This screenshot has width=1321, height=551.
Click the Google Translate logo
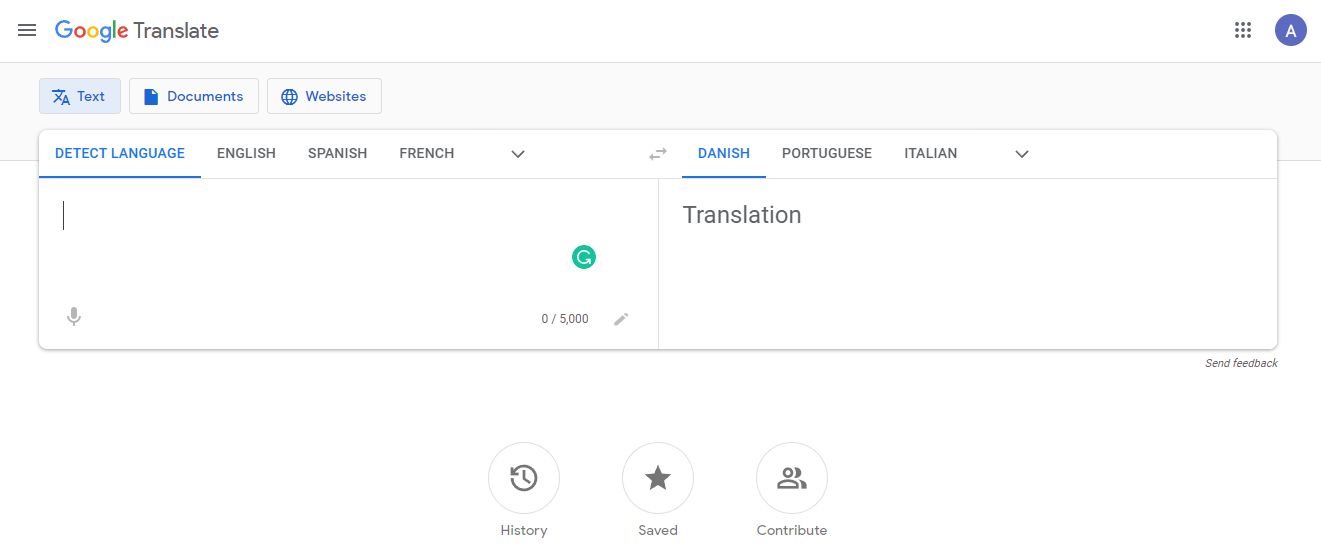(x=137, y=31)
